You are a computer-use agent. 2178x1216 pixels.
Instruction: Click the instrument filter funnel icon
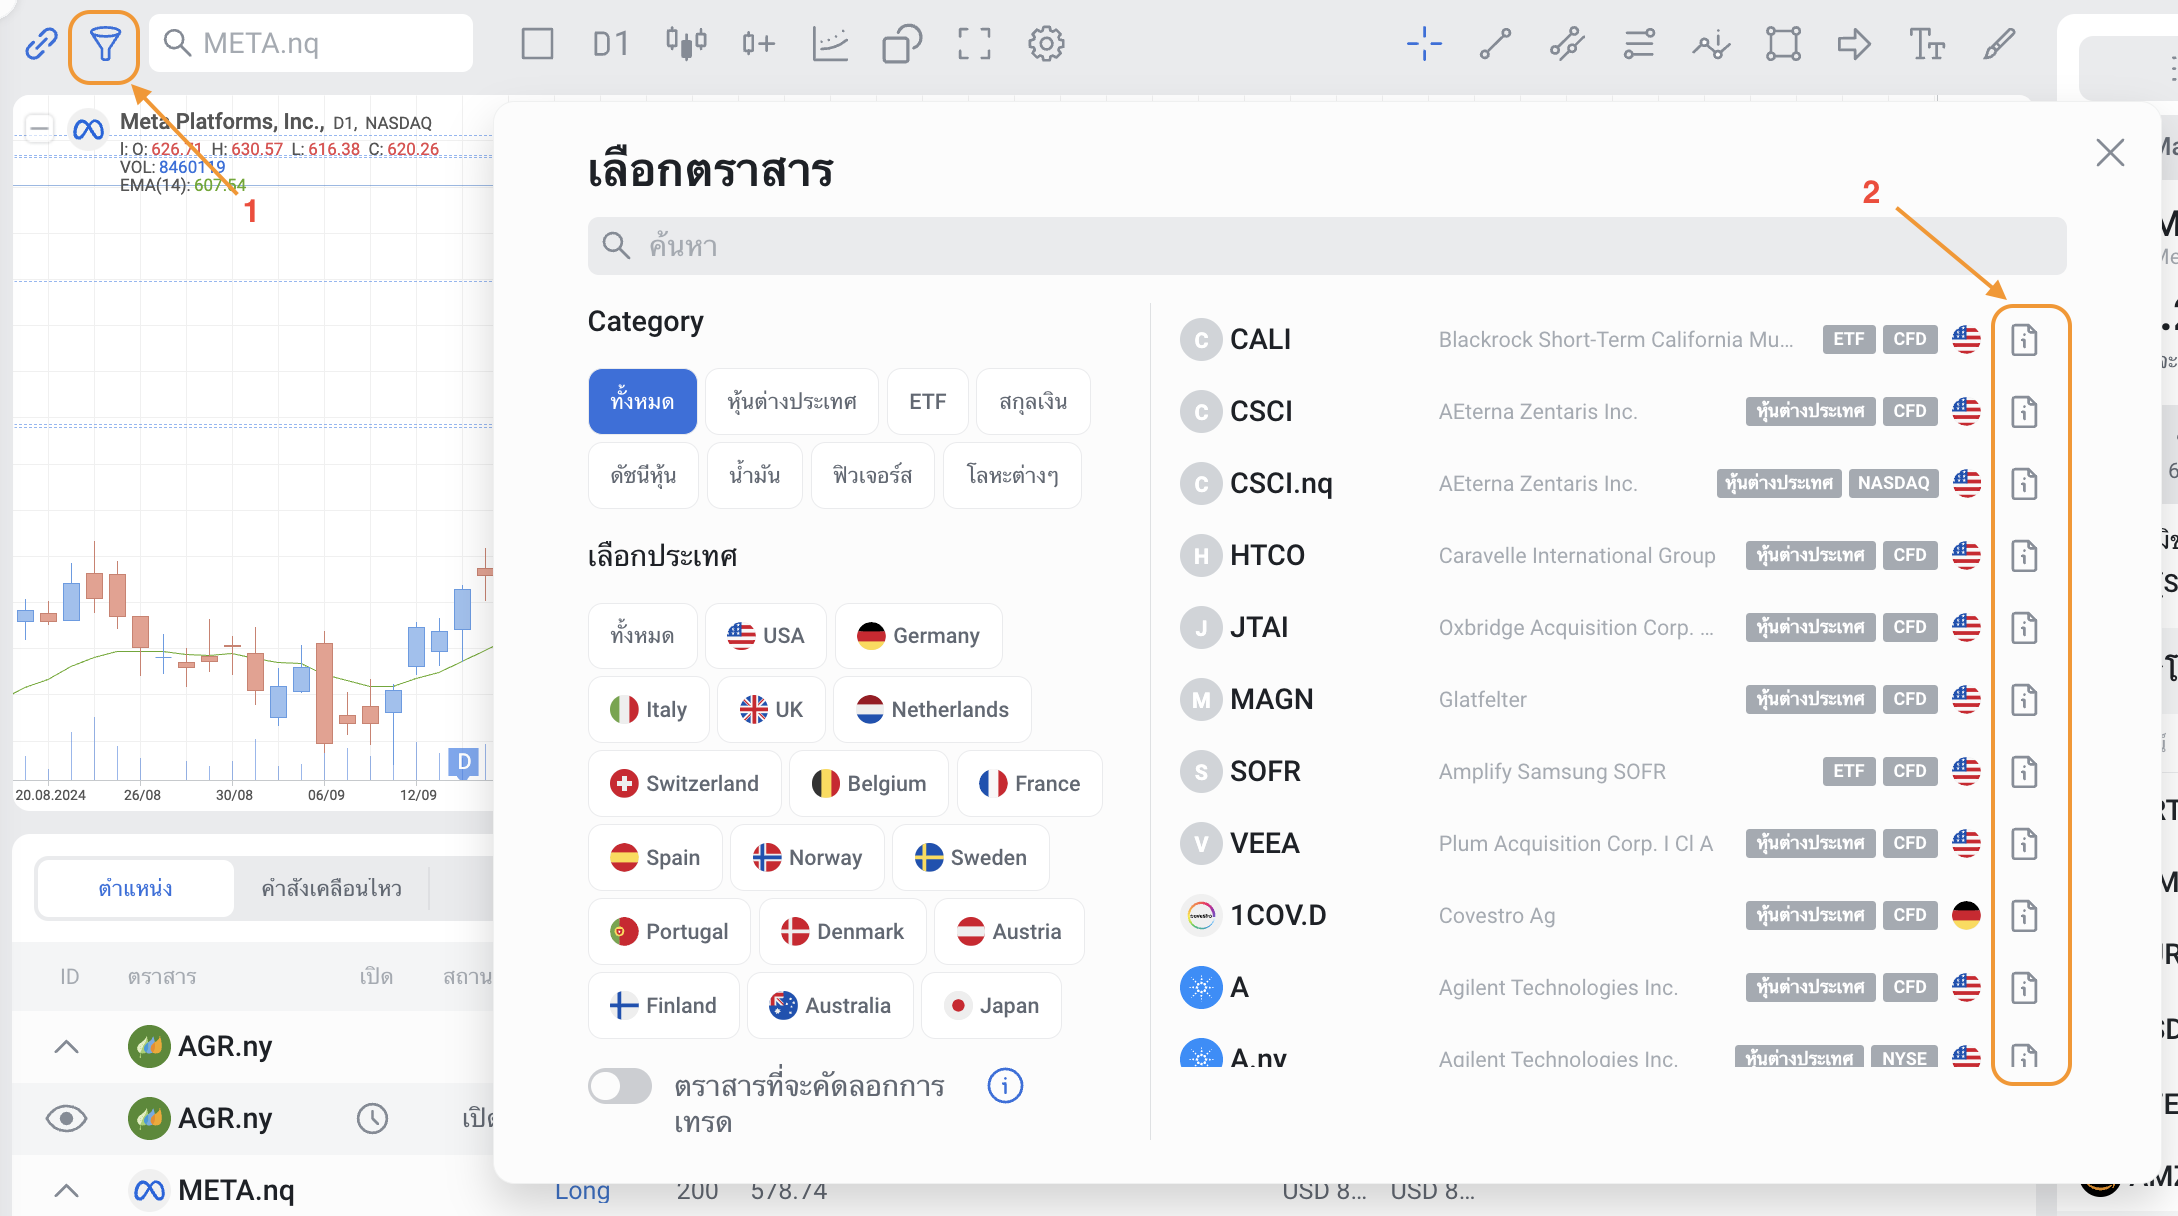click(104, 44)
